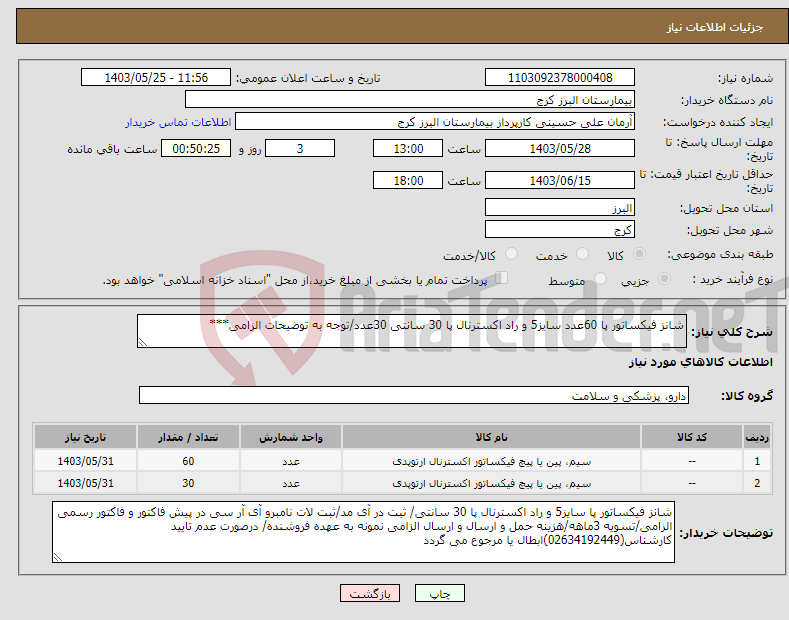Click row 1 need date 1403/05/31
The image size is (789, 620).
85,461
